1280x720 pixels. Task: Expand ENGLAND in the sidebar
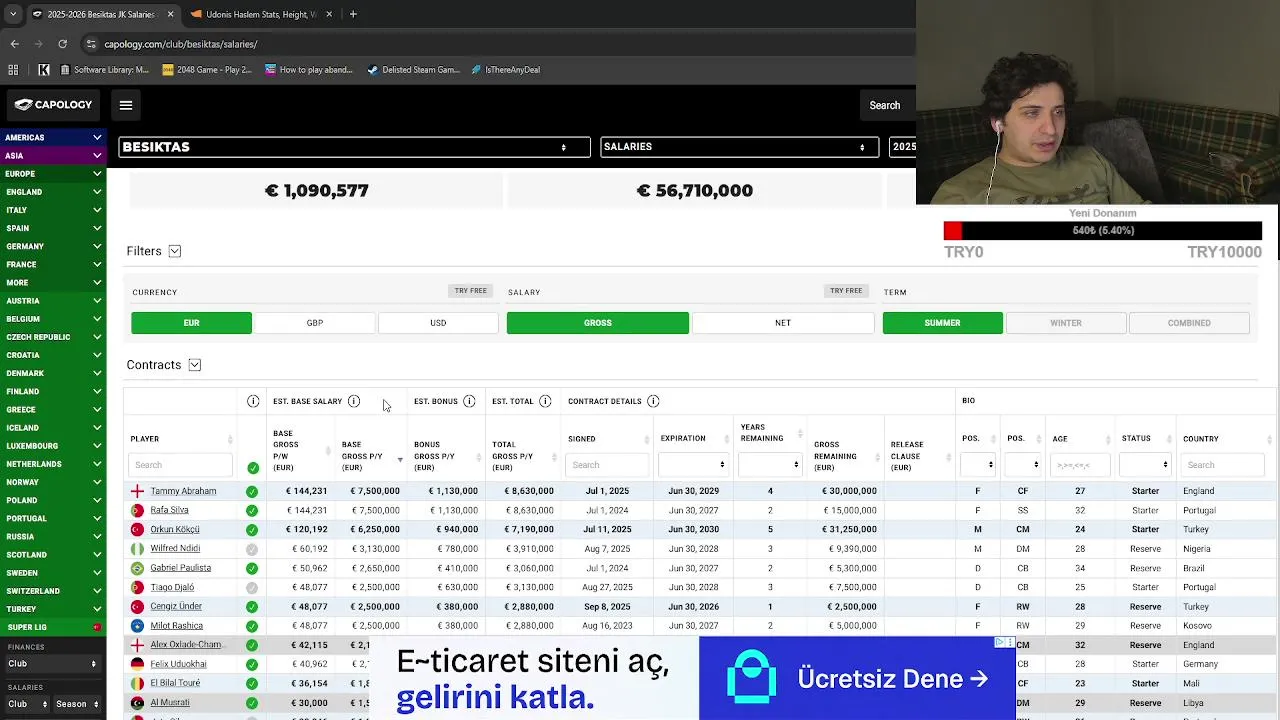click(x=53, y=192)
